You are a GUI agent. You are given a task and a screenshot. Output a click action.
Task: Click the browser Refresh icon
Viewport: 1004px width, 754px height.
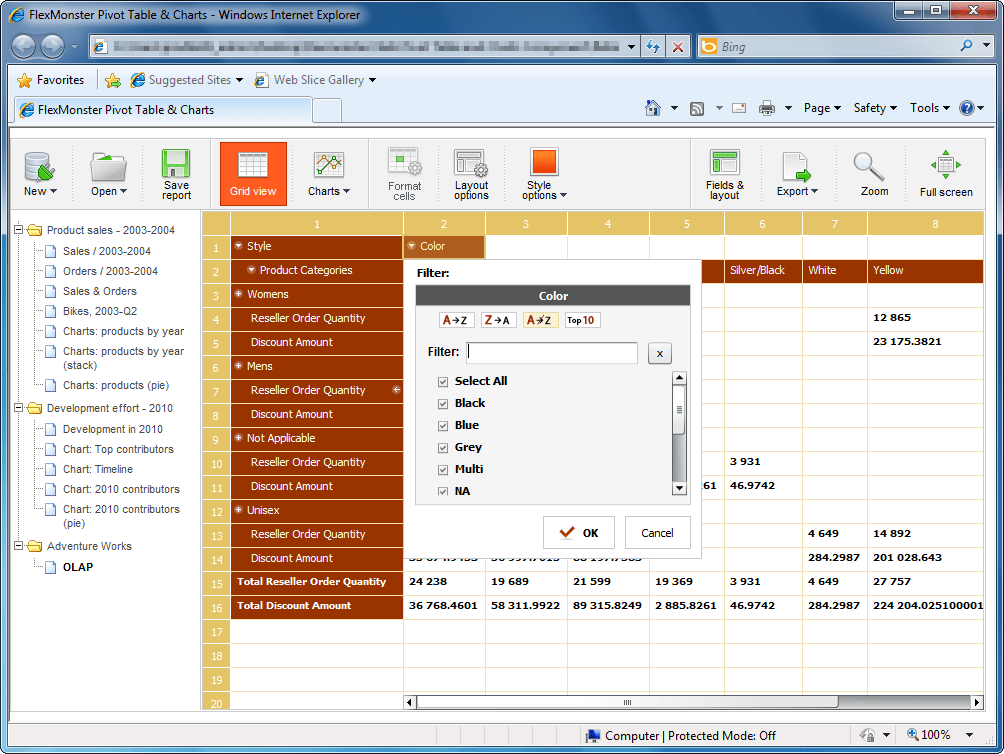pos(652,47)
